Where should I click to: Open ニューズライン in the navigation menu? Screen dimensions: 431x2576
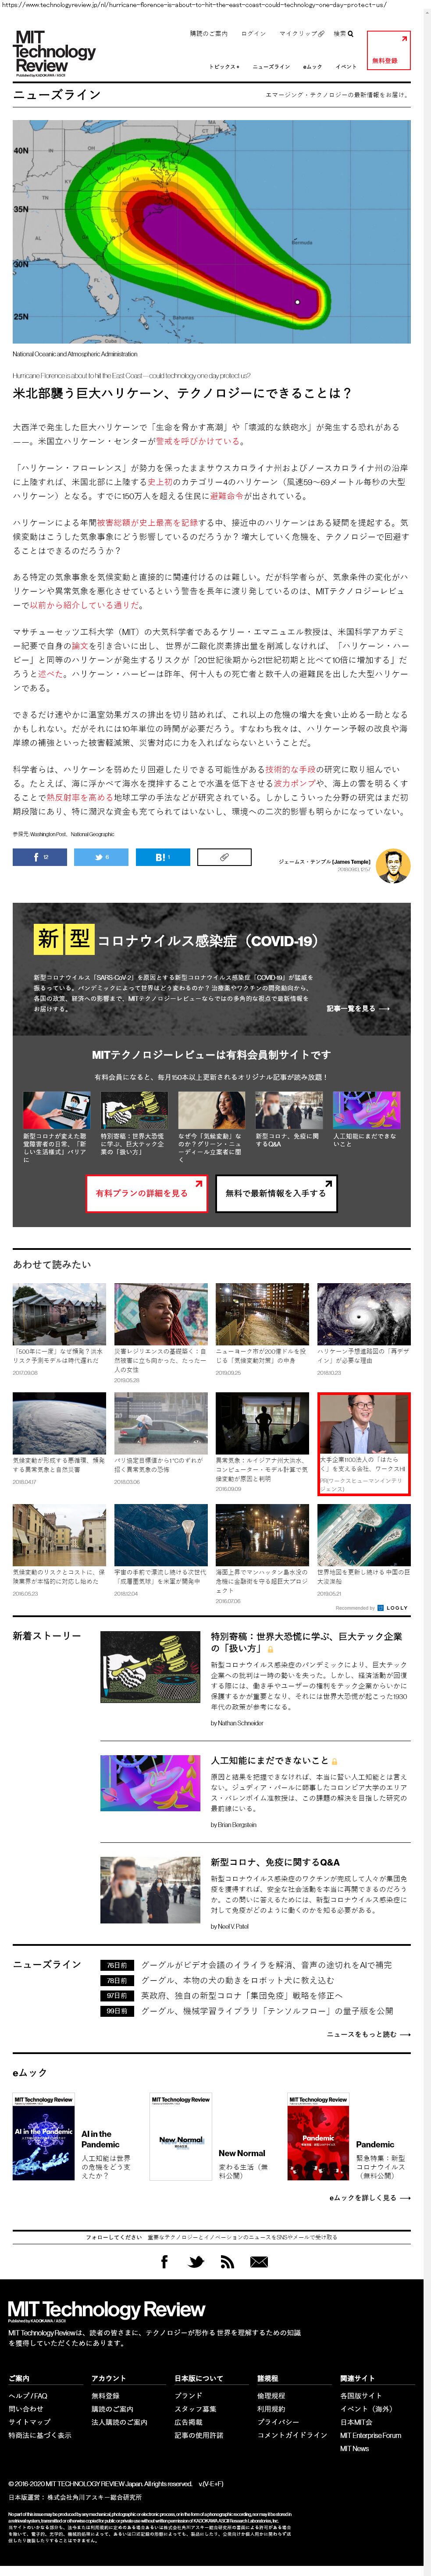click(271, 67)
